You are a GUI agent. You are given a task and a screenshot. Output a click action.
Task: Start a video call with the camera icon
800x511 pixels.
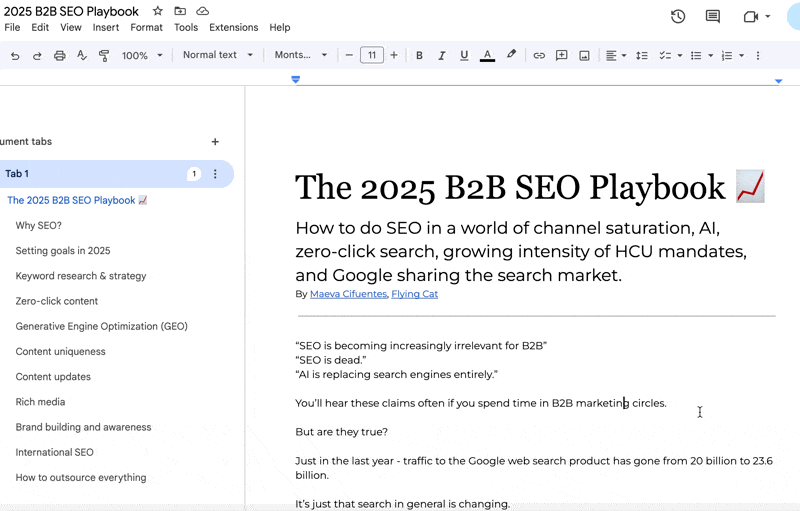click(751, 17)
